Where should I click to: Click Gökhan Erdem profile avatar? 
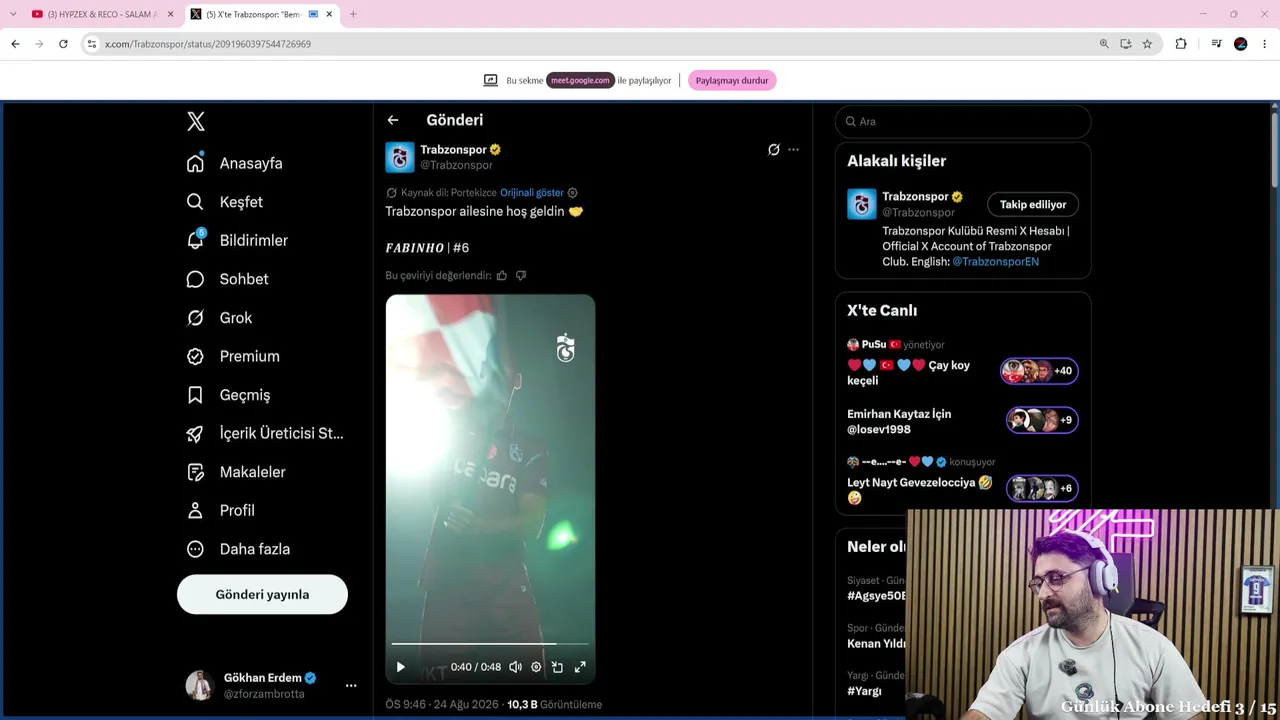click(200, 685)
